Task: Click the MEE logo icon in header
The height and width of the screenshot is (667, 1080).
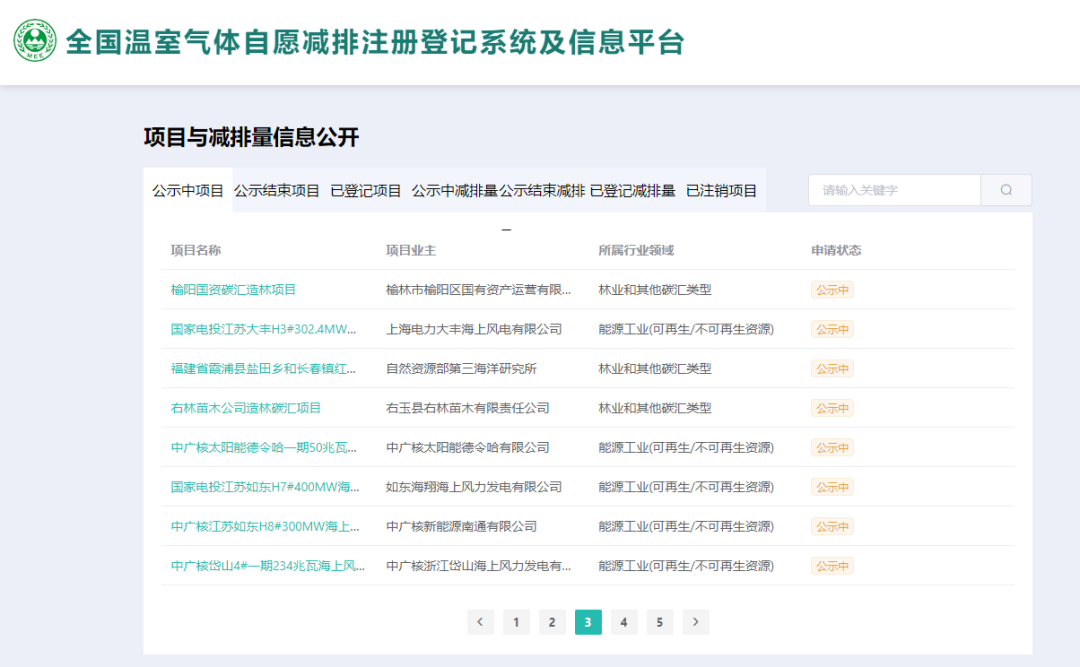Action: [x=35, y=41]
